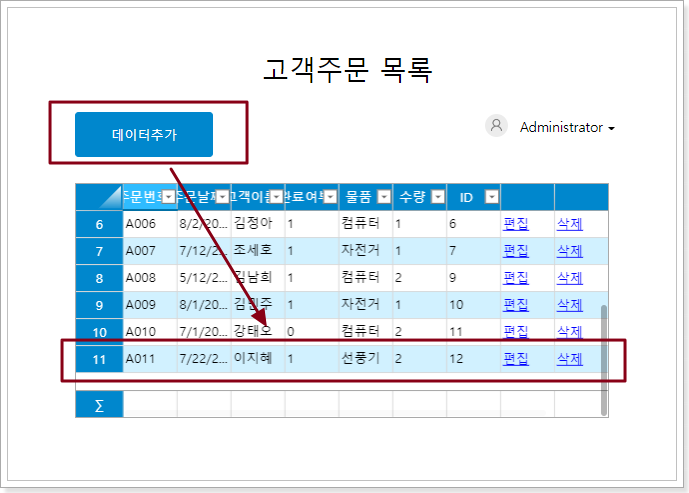This screenshot has height=493, width=689.
Task: Click the Σ summary row header
Action: coord(99,405)
